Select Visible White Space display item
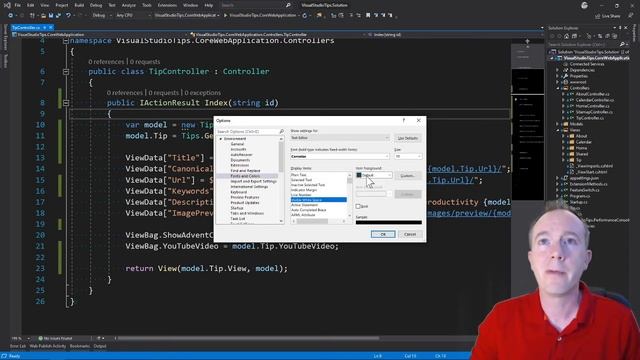This screenshot has width=640, height=360. pos(318,200)
